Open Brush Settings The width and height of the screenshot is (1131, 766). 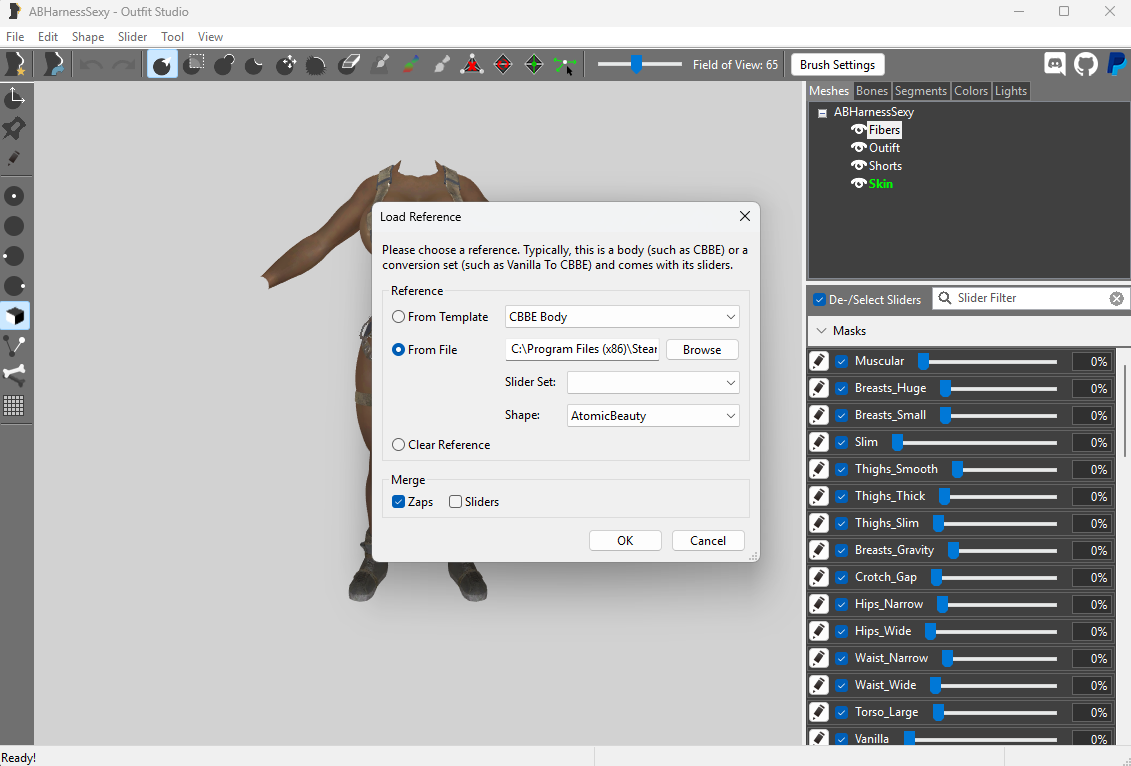pos(837,65)
